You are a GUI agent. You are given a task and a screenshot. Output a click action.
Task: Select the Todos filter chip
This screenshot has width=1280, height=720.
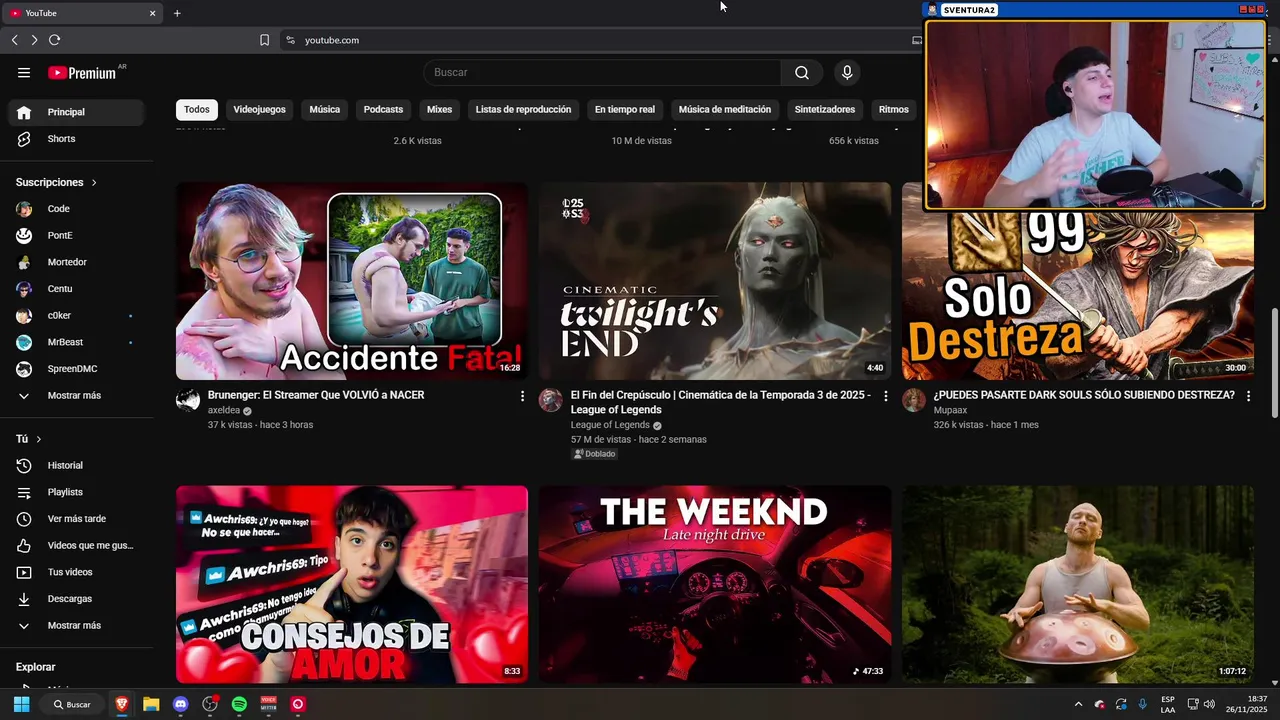(197, 110)
